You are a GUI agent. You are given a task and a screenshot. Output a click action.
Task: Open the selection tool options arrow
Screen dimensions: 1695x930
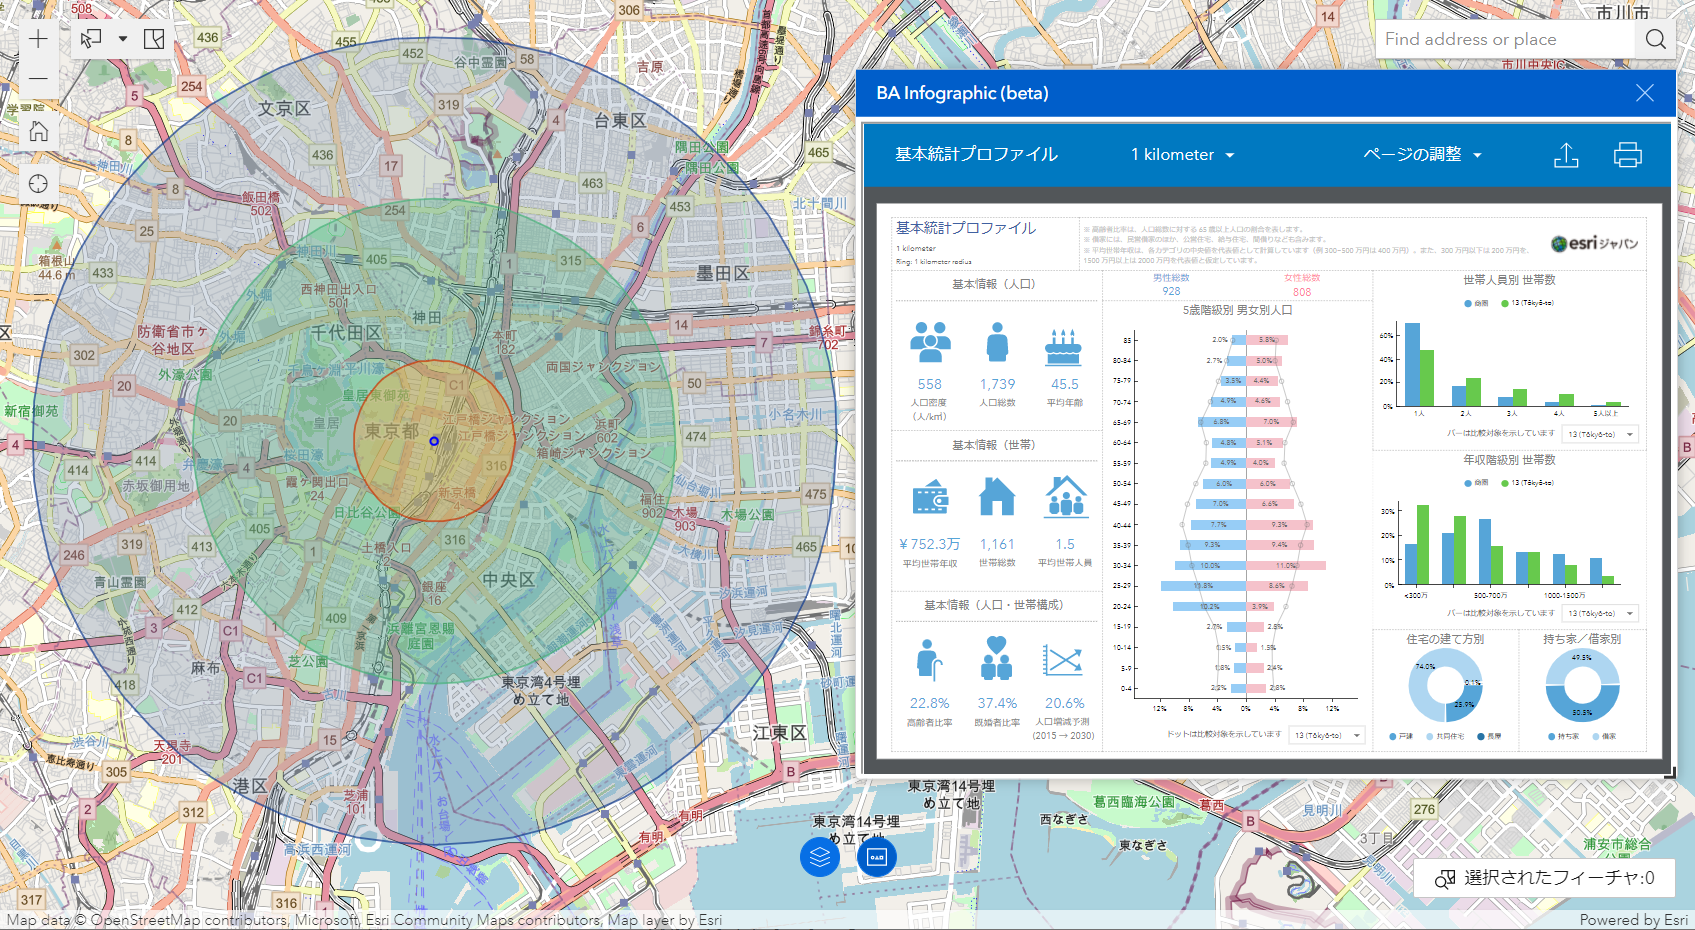click(x=123, y=39)
